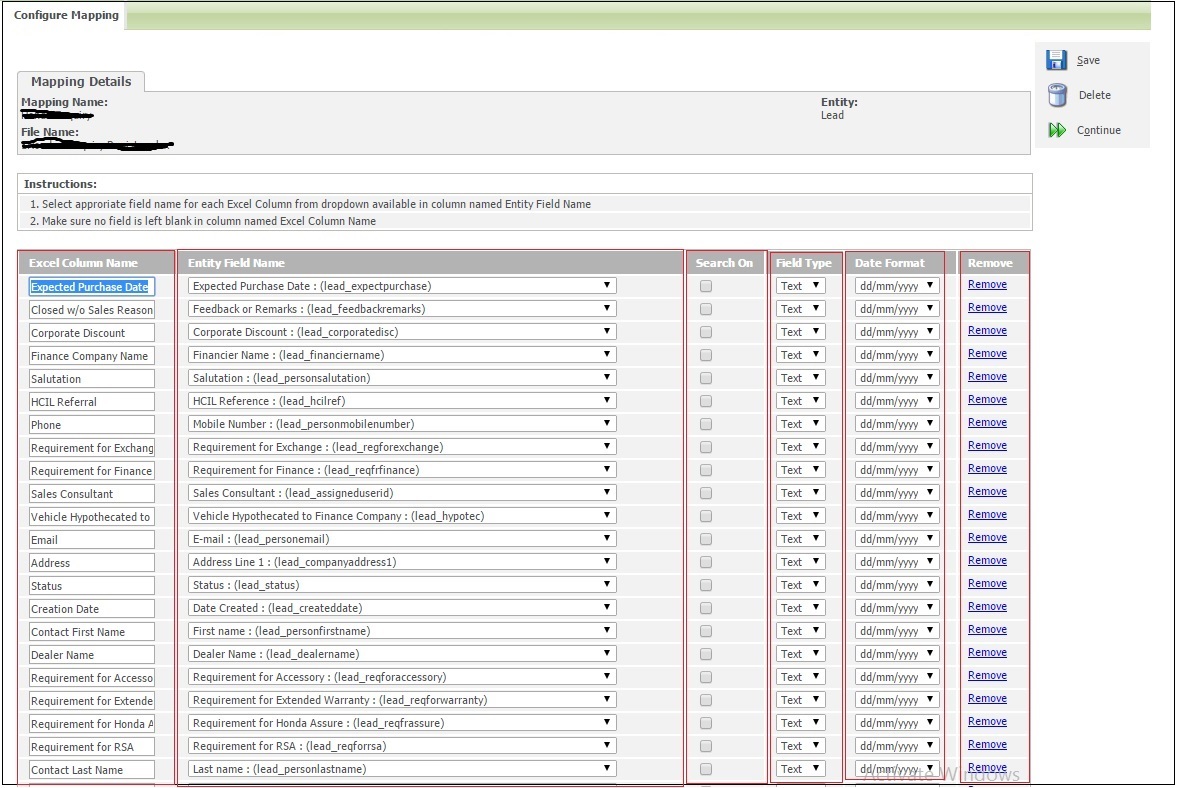Click the Delete trash can icon
This screenshot has width=1178, height=788.
click(x=1057, y=95)
